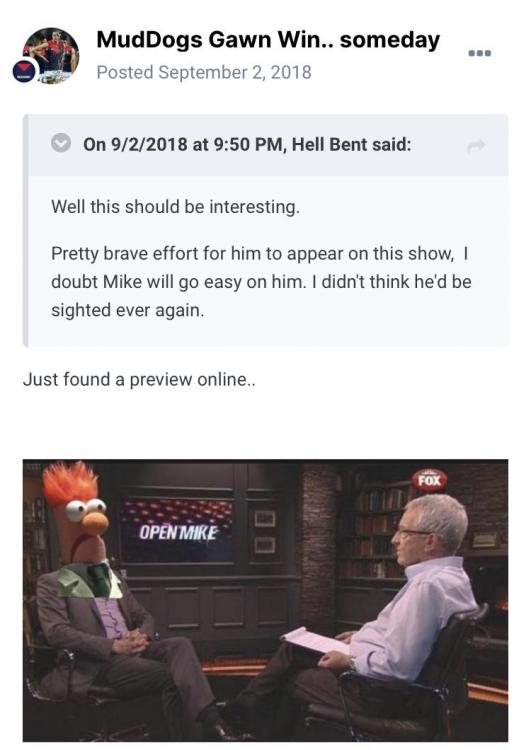Click the notes paper on interviewer's lap
The image size is (531, 750).
[315, 640]
